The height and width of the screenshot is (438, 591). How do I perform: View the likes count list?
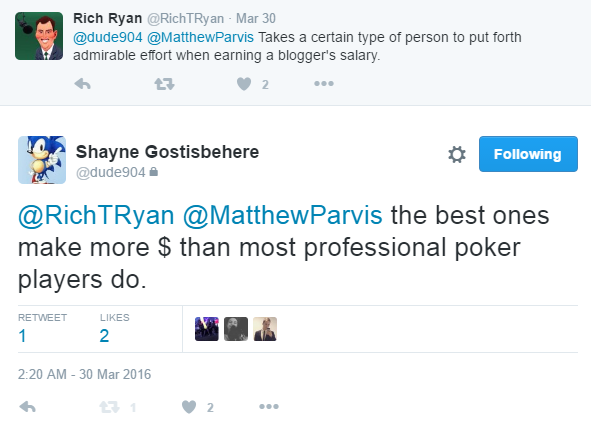[x=115, y=328]
